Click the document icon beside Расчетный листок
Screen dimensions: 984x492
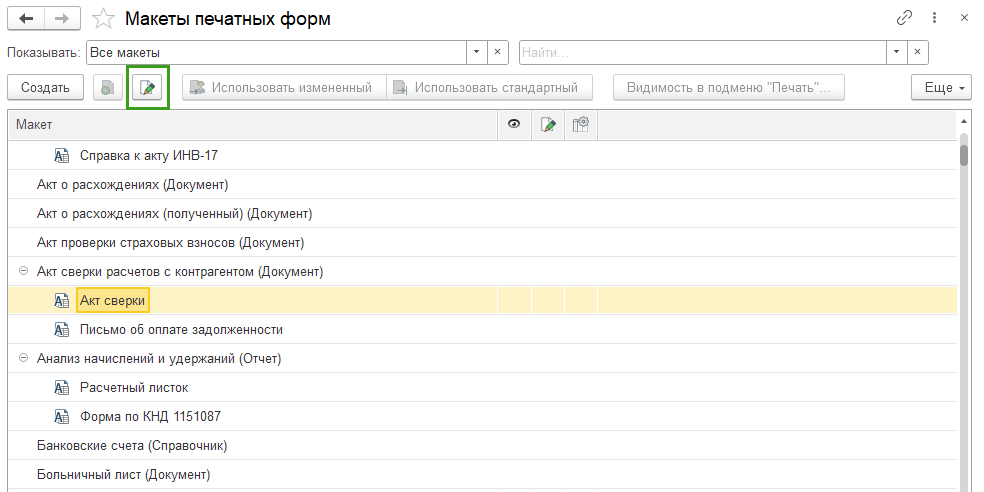[x=62, y=388]
